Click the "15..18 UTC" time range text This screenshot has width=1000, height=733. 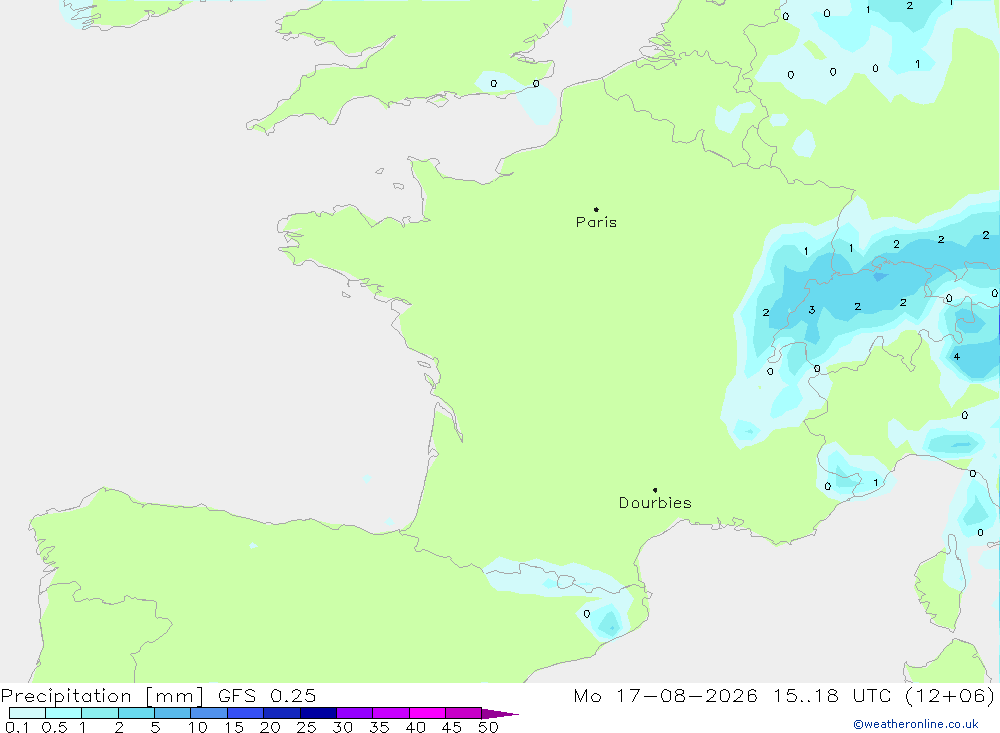pyautogui.click(x=832, y=696)
